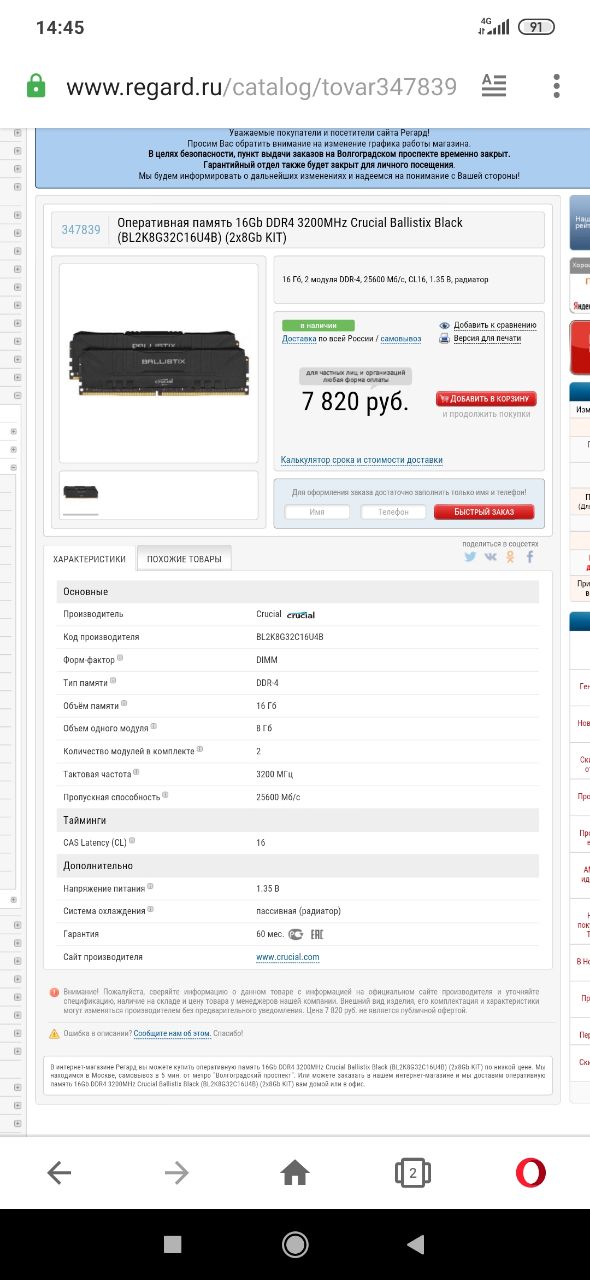Click the large Ballistix RAM product image
590x1280 pixels.
click(158, 364)
